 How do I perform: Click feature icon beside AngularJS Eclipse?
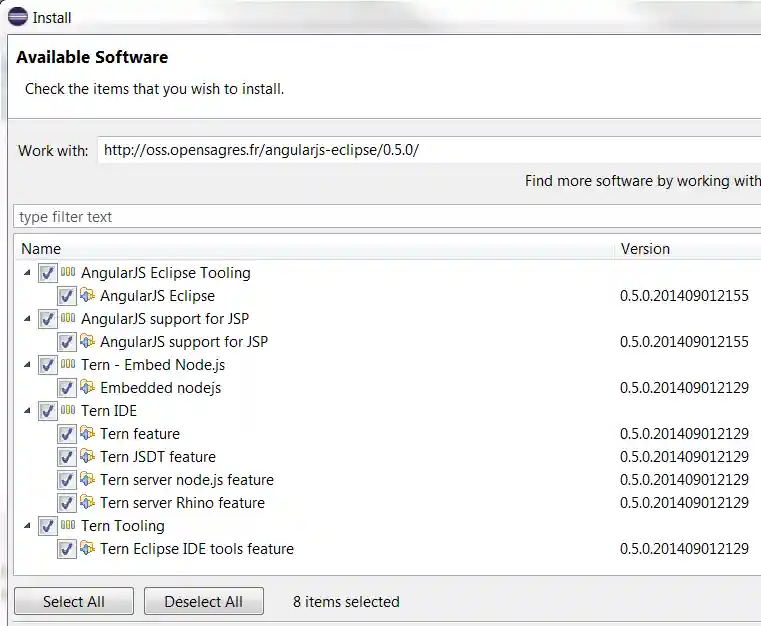pyautogui.click(x=87, y=295)
